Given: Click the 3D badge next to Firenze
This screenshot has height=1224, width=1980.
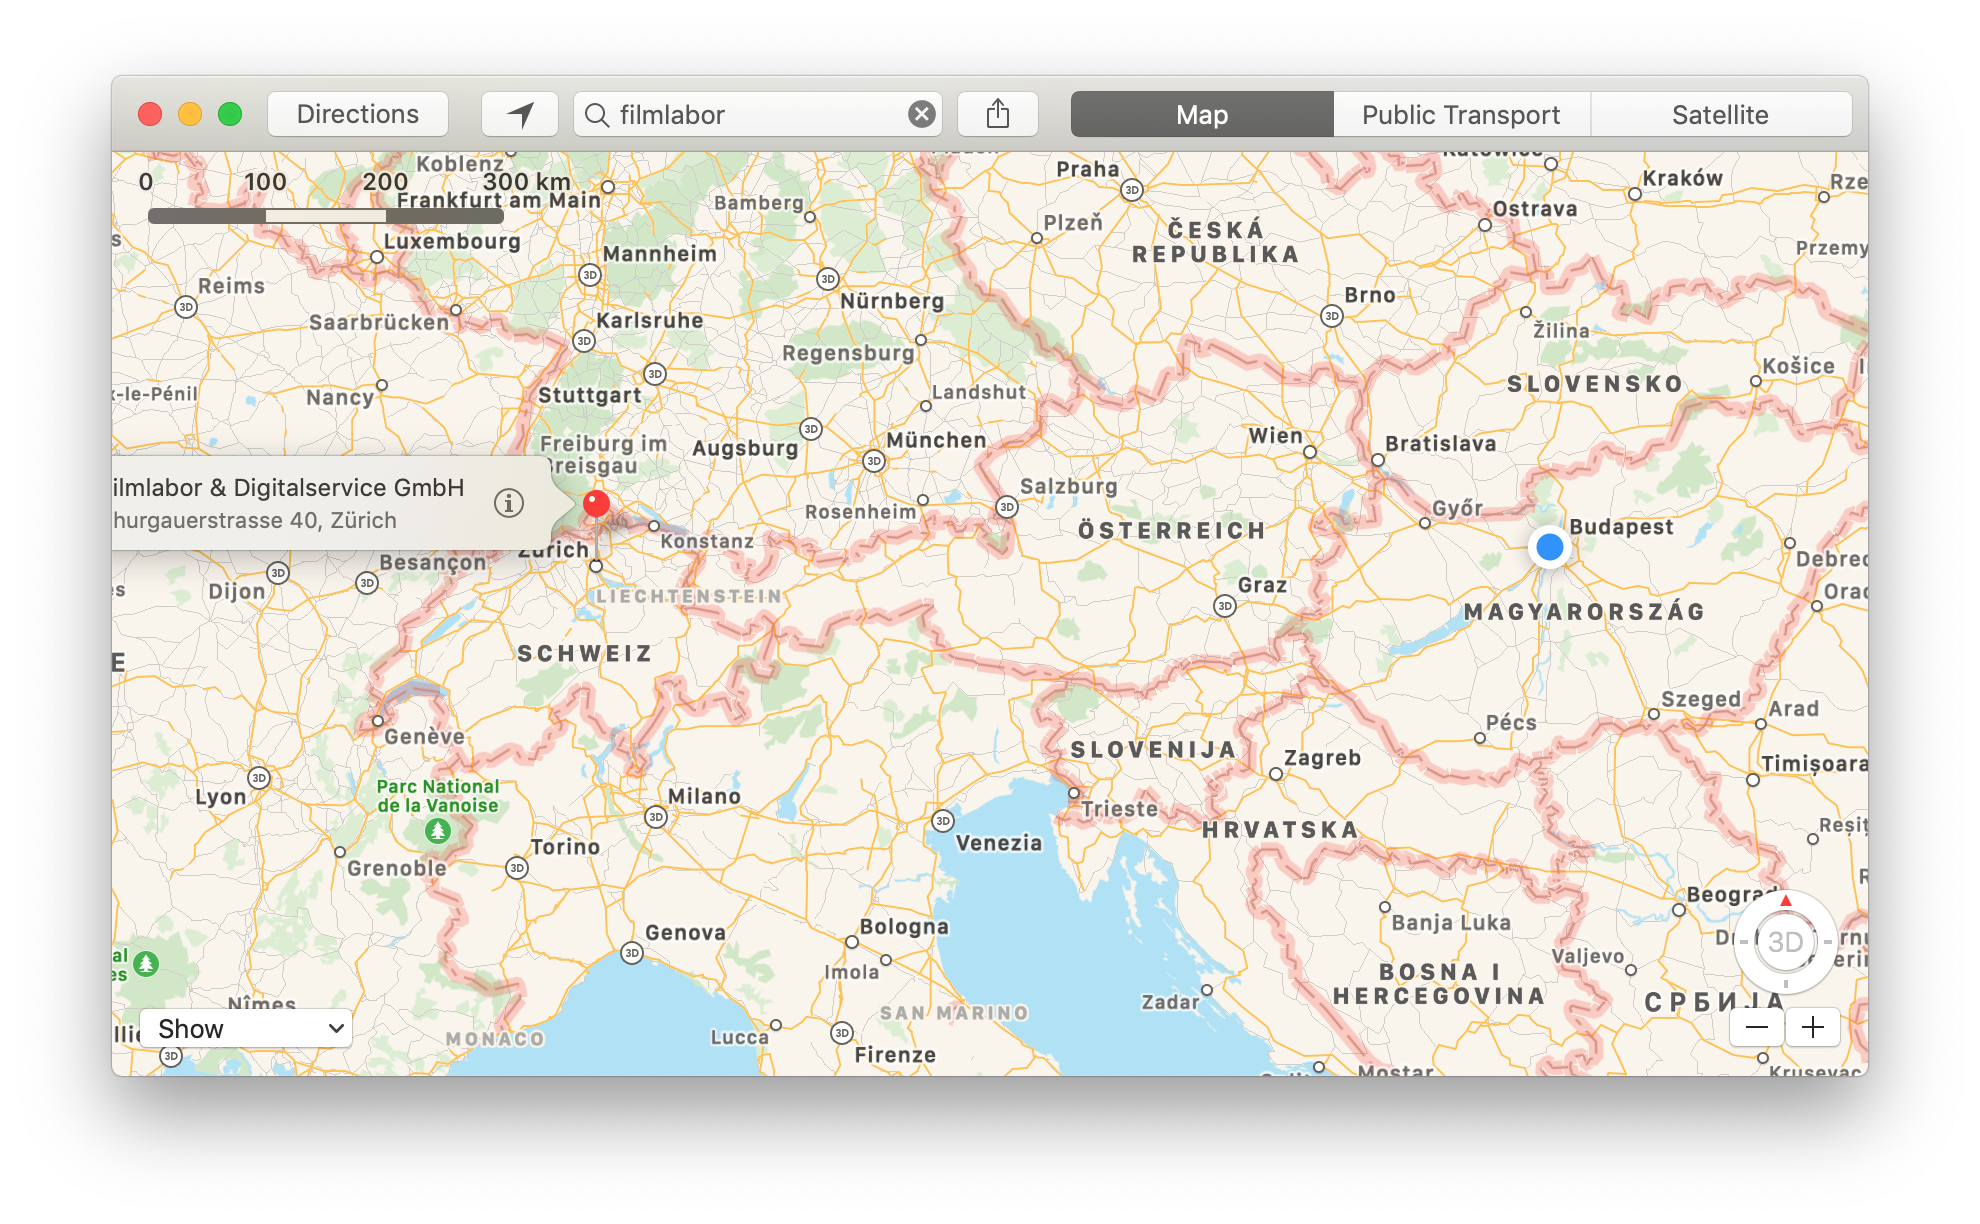Looking at the screenshot, I should (842, 1033).
